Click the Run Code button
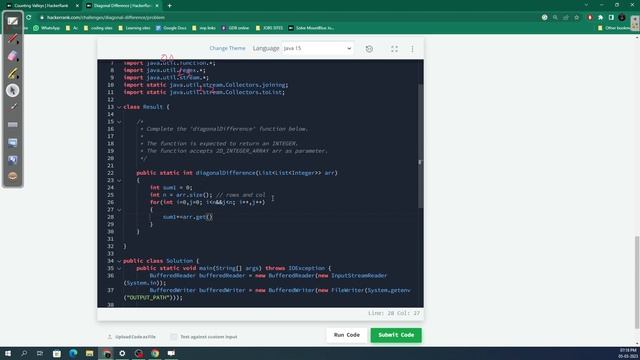Viewport: 640px width, 360px height. pyautogui.click(x=347, y=335)
